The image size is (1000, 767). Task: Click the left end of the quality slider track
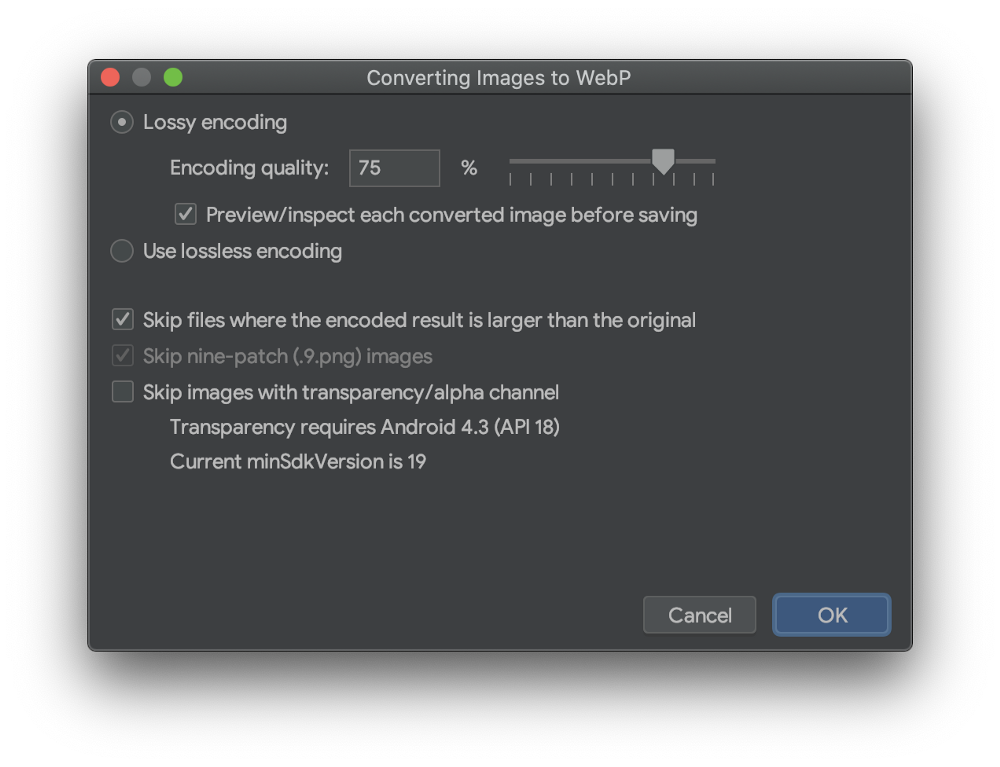512,161
